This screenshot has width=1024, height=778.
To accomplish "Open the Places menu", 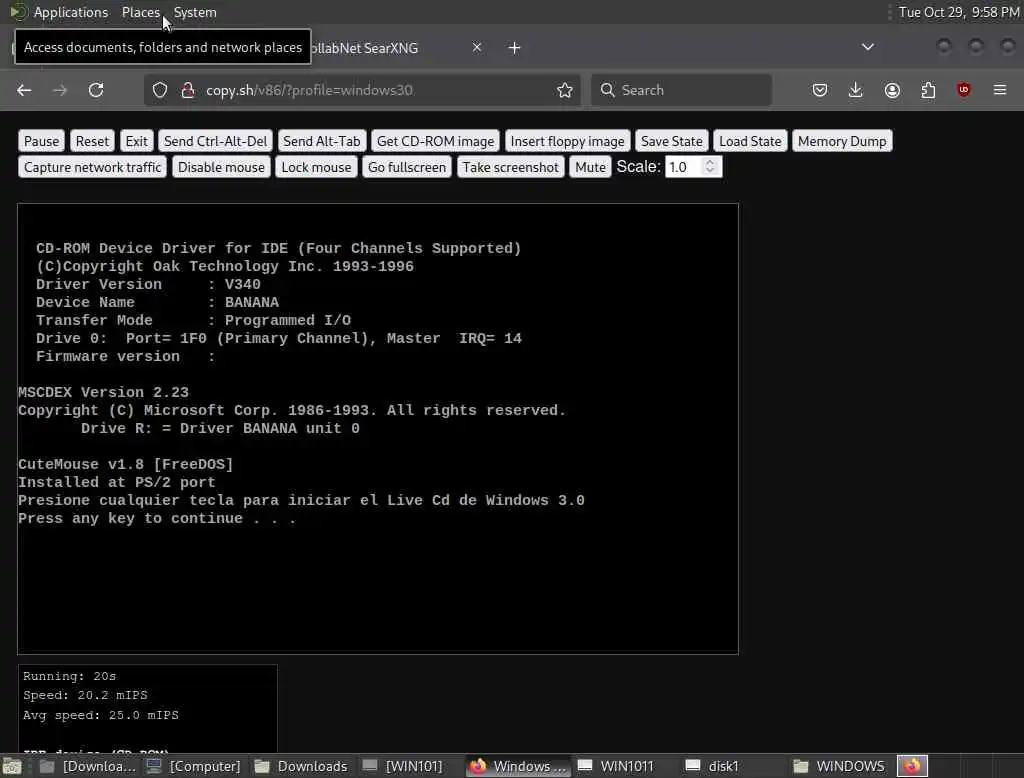I will click(140, 12).
